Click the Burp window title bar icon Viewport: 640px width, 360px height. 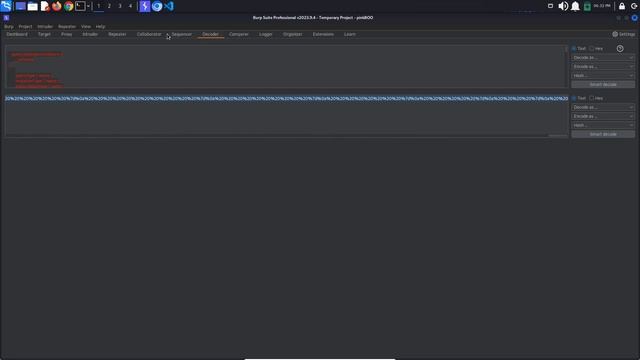tap(6, 18)
